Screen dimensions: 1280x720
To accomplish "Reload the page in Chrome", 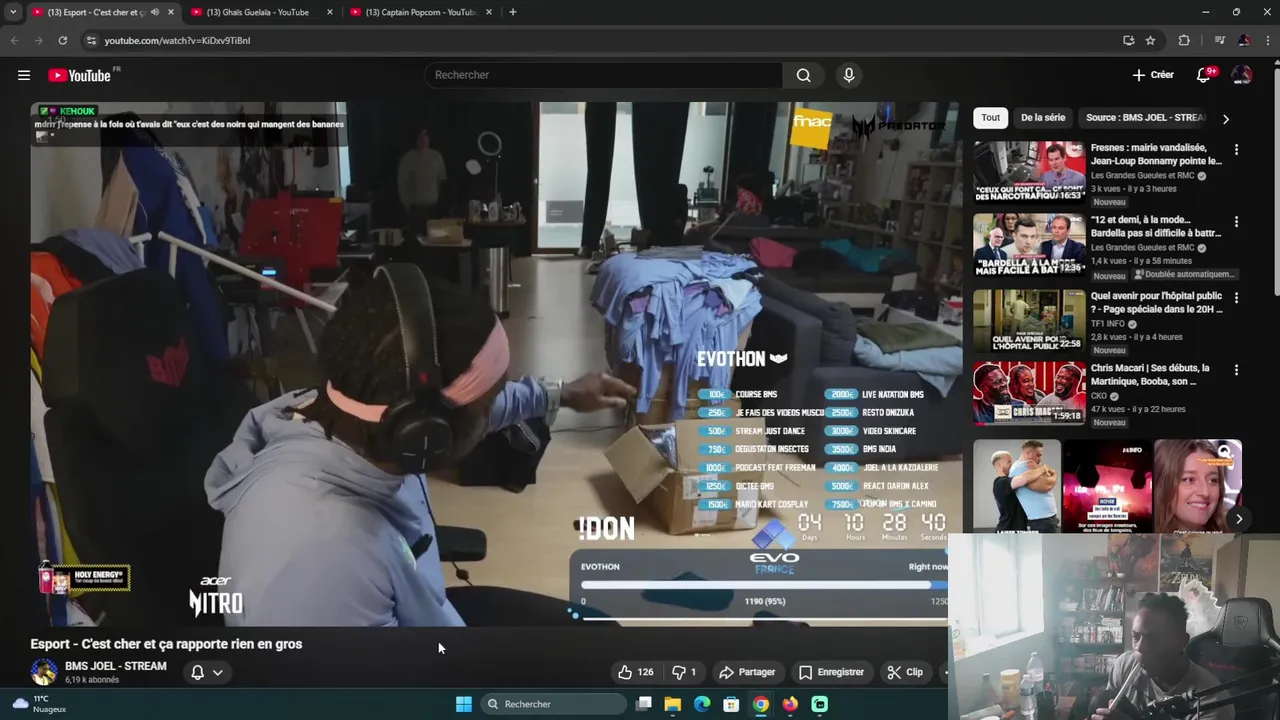I will 63,40.
